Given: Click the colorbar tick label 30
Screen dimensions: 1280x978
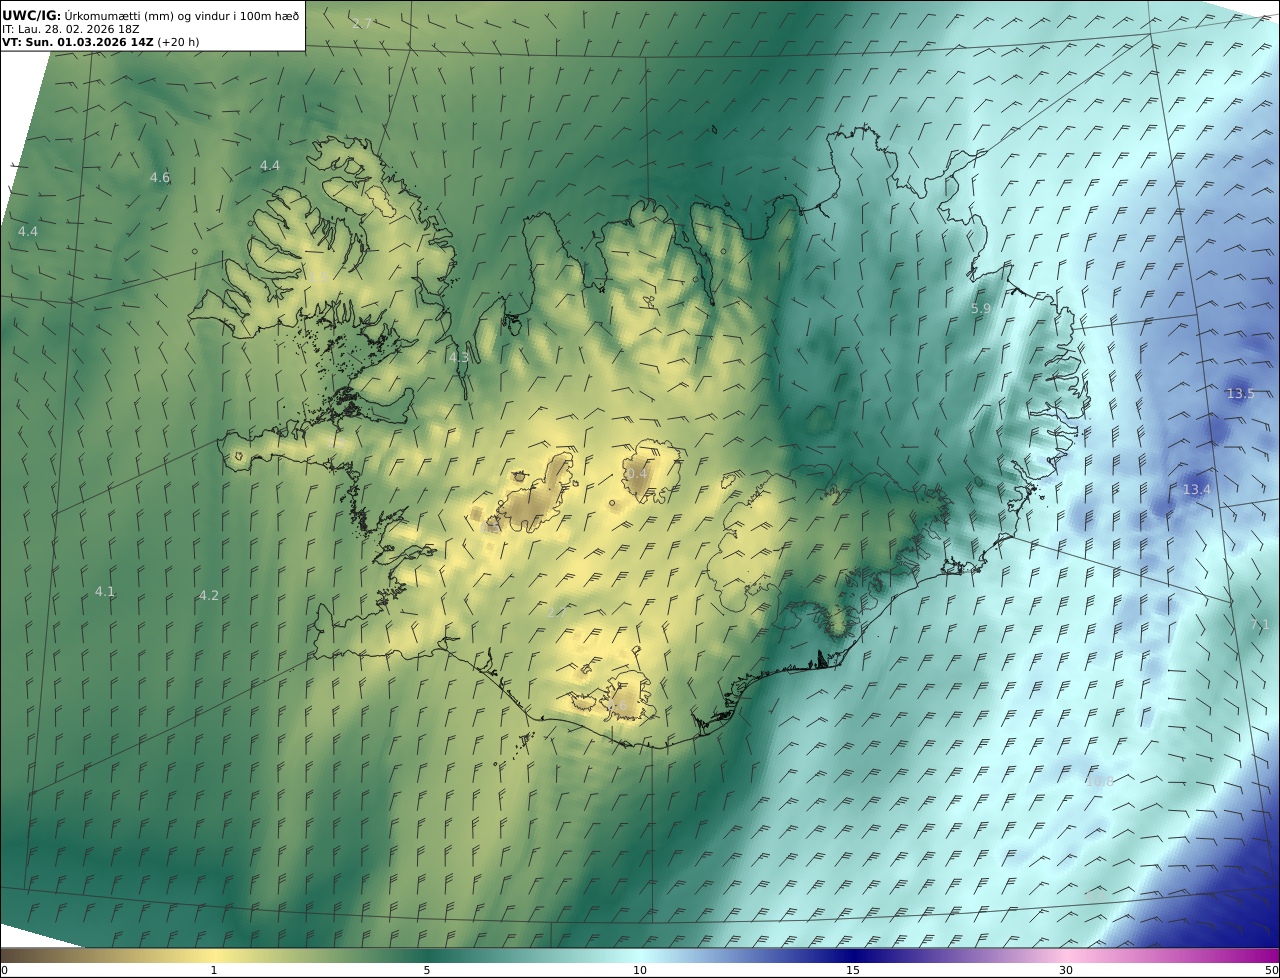Looking at the screenshot, I should click(1066, 970).
